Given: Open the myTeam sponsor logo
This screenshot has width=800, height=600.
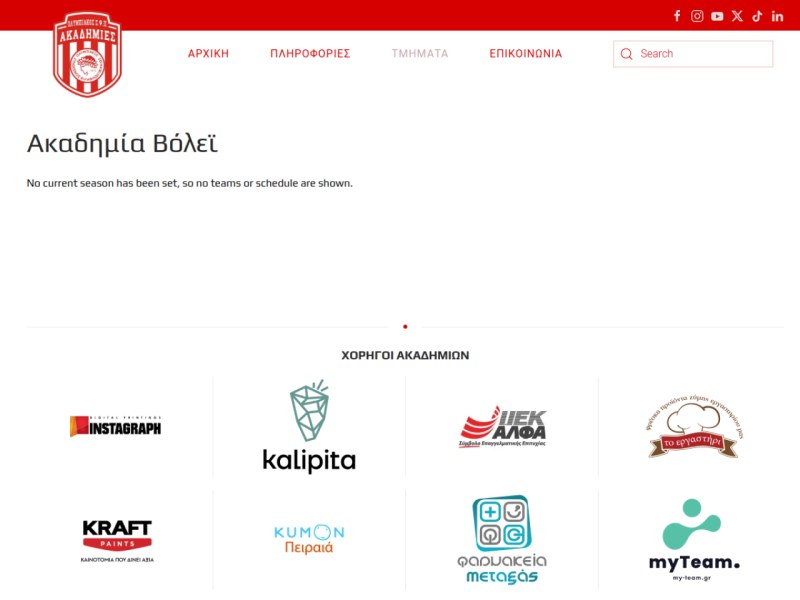Looking at the screenshot, I should 693,539.
